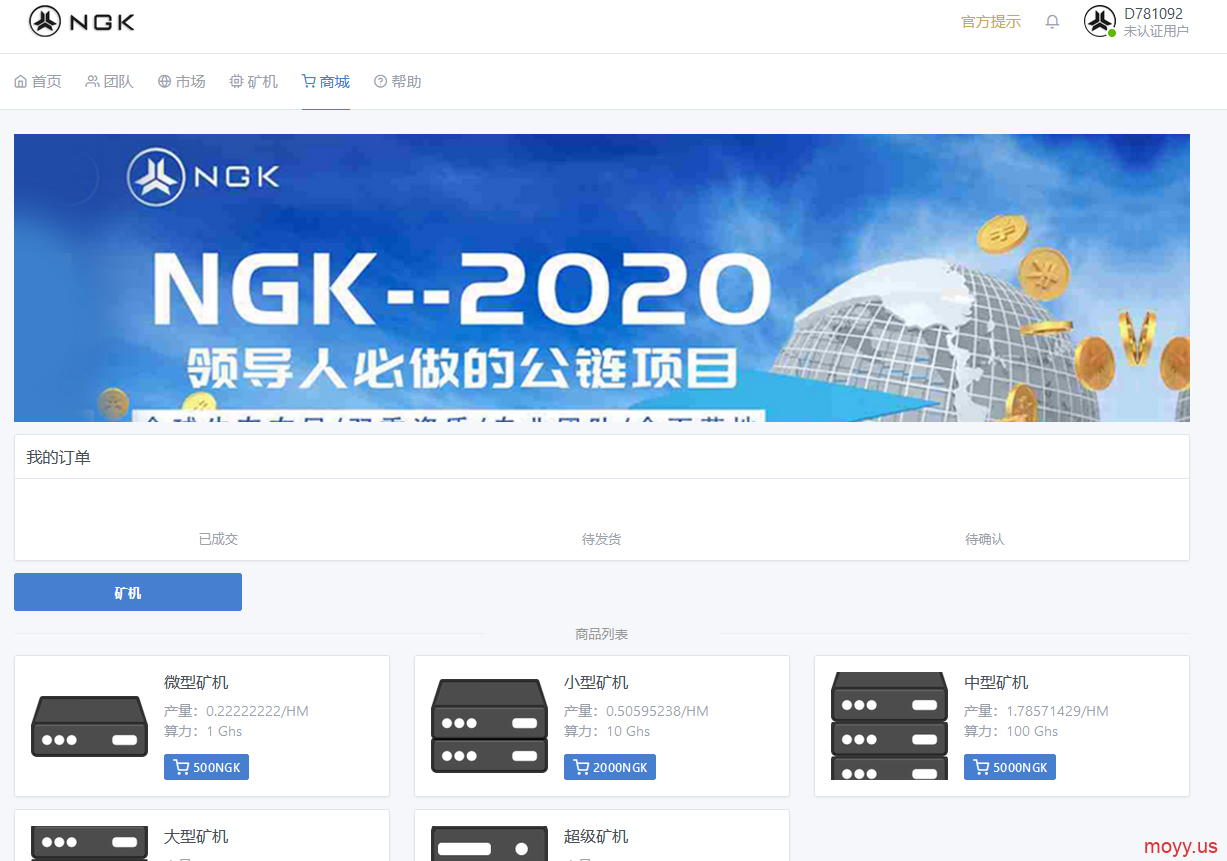Go to 首页 home tab
This screenshot has width=1227, height=861.
[x=38, y=82]
